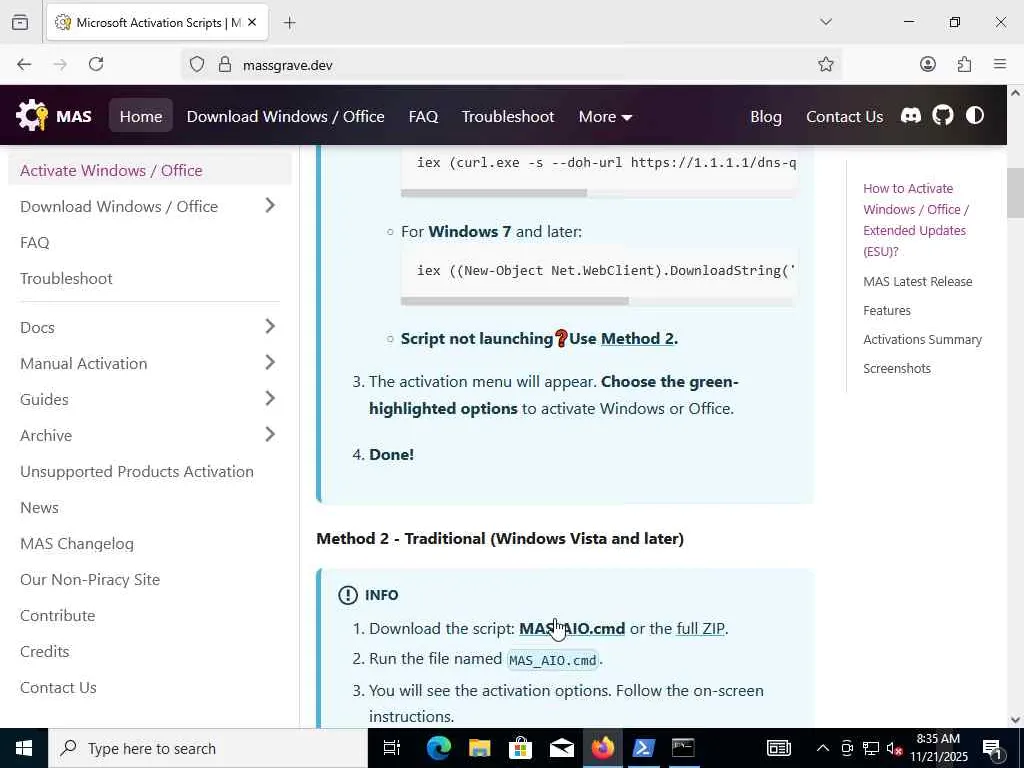
Task: Expand the Archive sidebar section
Action: point(270,434)
